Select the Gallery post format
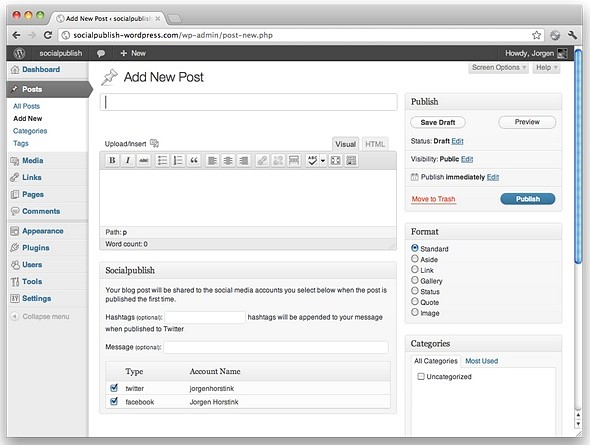Screen dimensions: 590x445 click(x=415, y=280)
